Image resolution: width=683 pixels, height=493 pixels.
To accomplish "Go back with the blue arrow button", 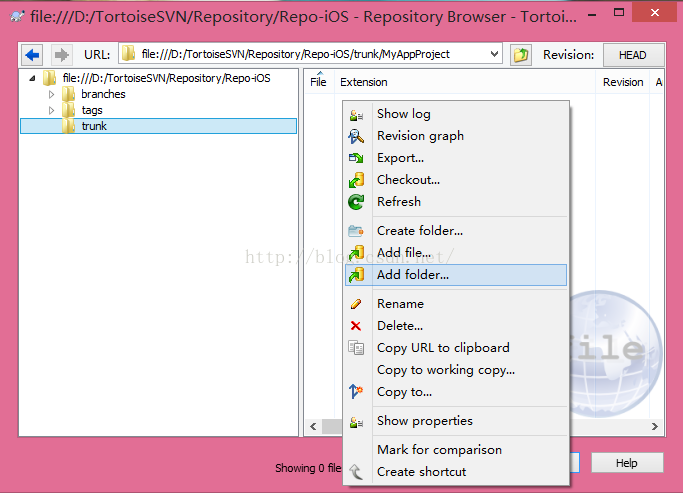I will click(32, 55).
